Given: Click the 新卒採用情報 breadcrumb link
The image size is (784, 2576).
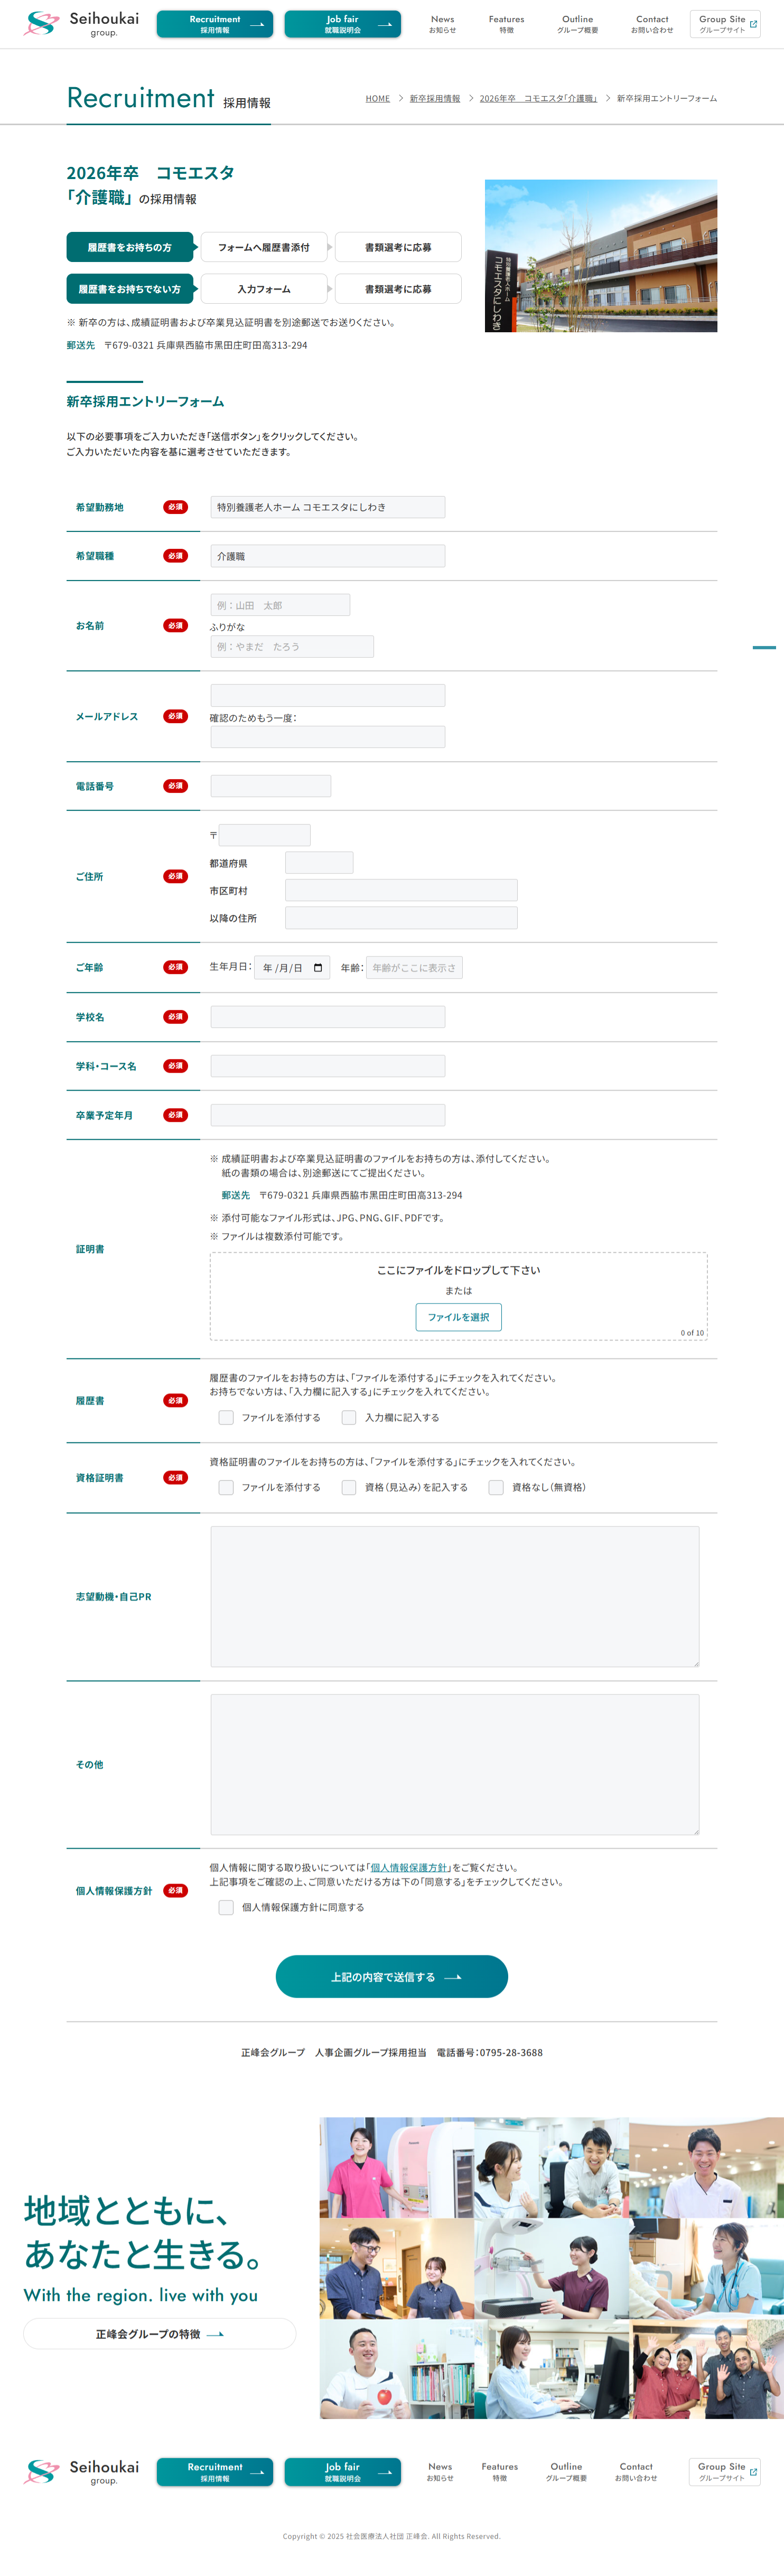Looking at the screenshot, I should [x=435, y=98].
